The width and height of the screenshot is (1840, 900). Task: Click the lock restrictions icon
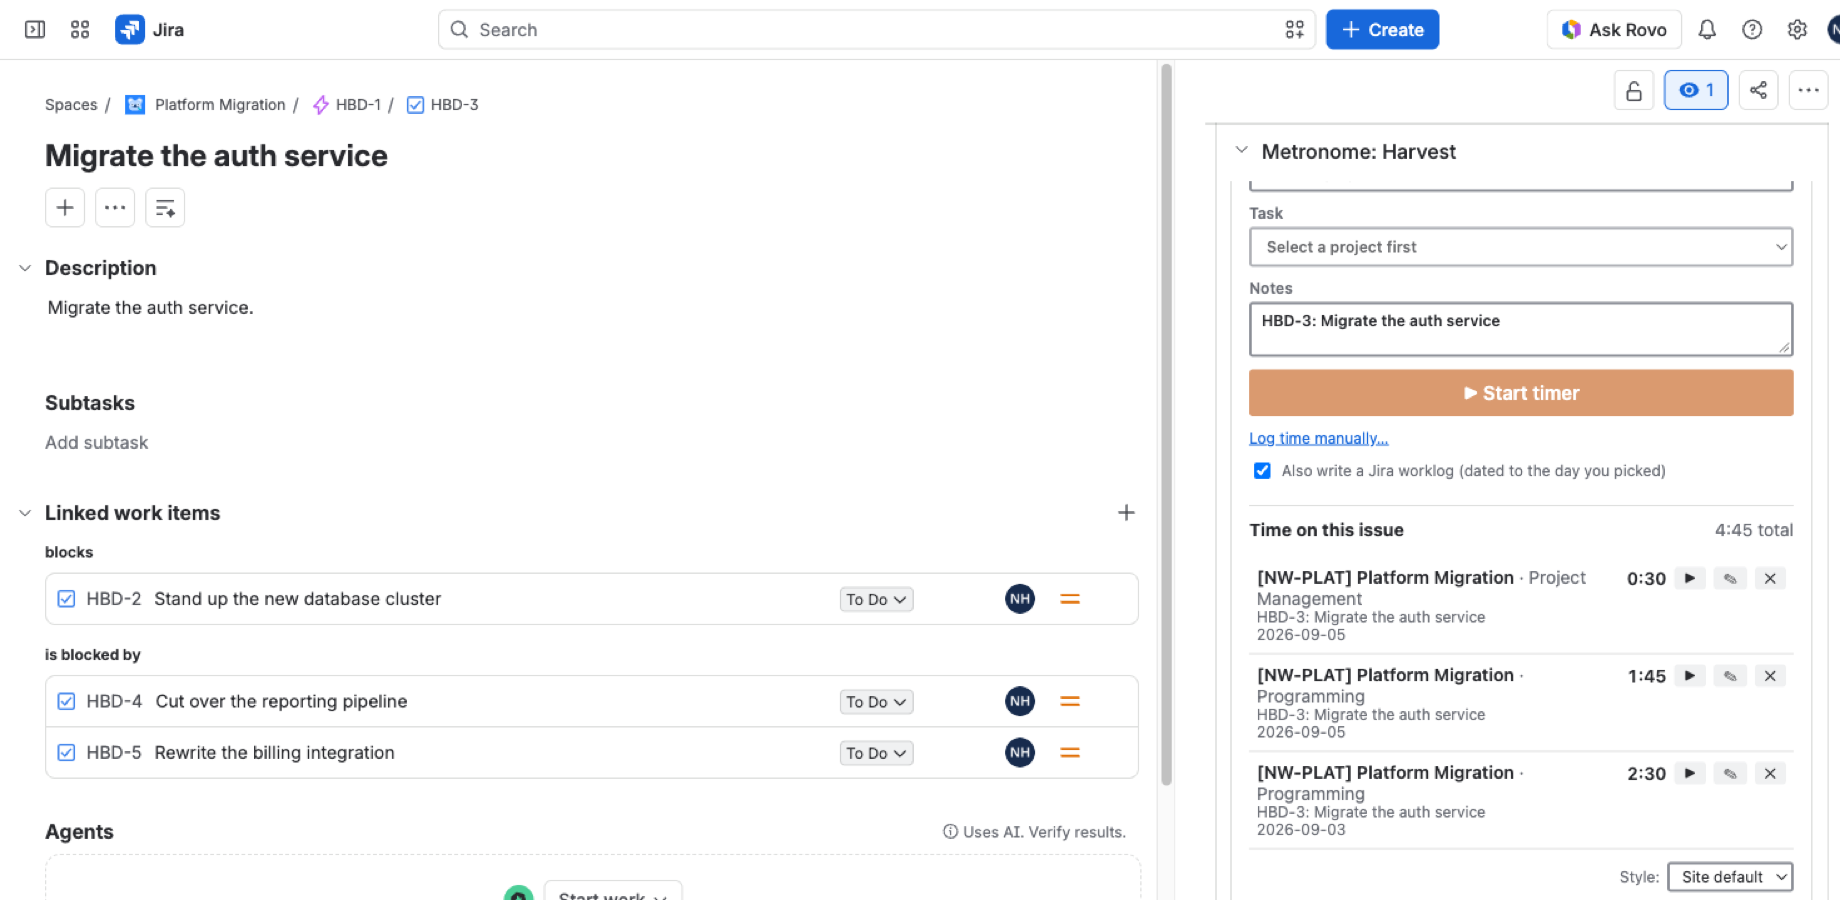point(1634,91)
